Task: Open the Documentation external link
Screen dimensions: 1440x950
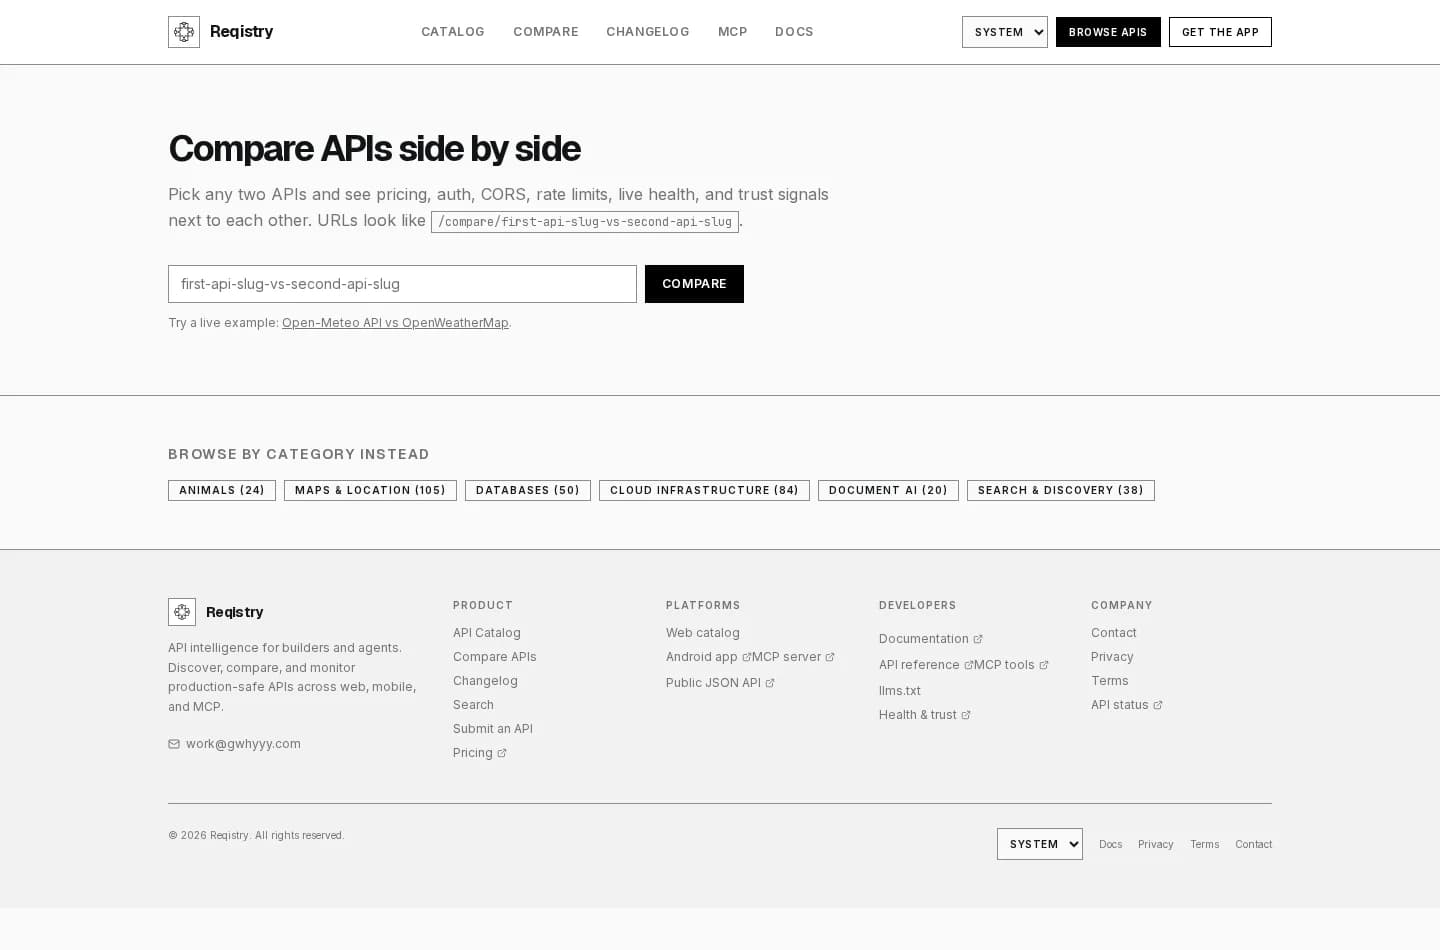Action: coord(931,639)
